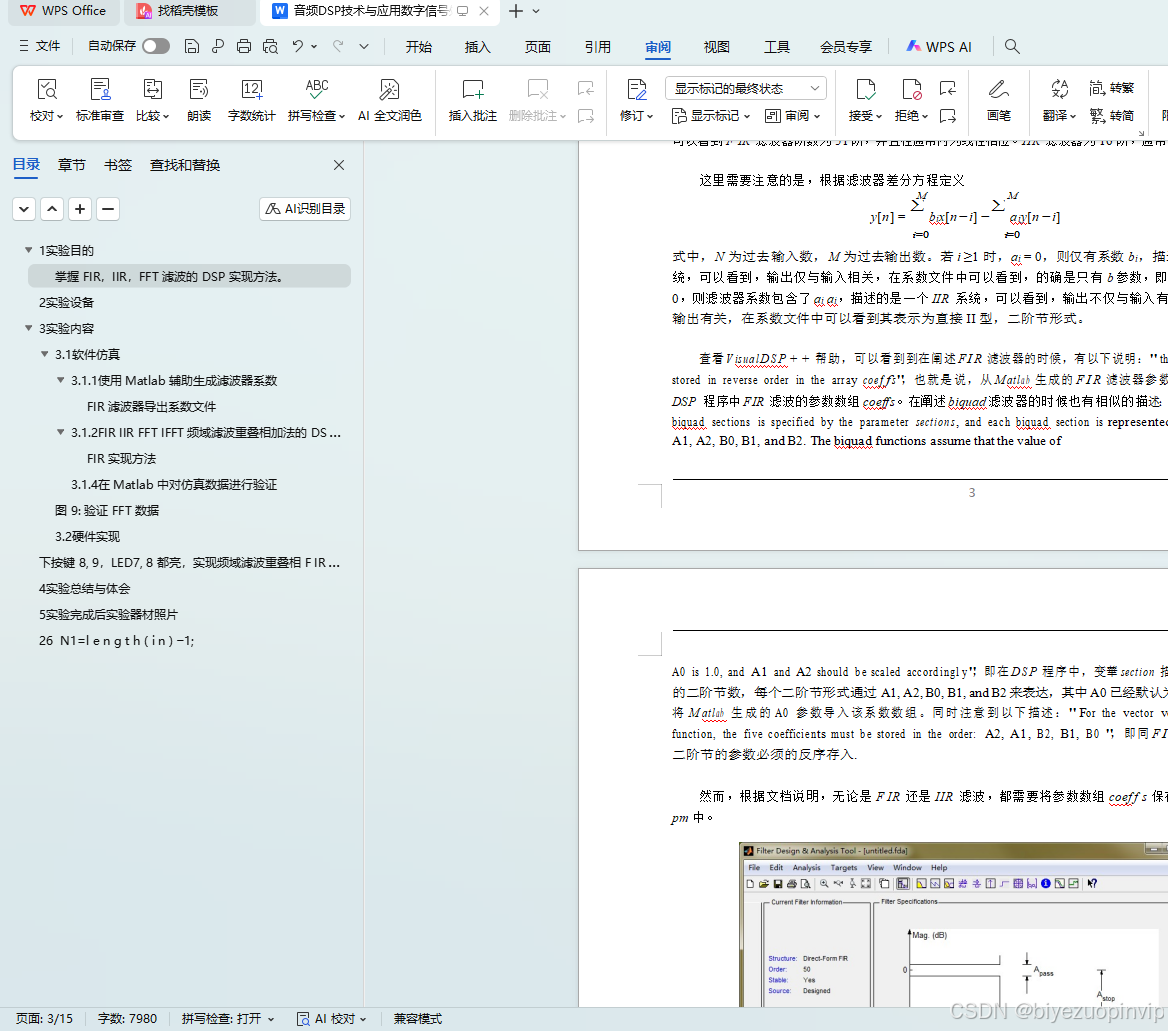Open 拼写检查: 打开 status dropdown

228,1018
